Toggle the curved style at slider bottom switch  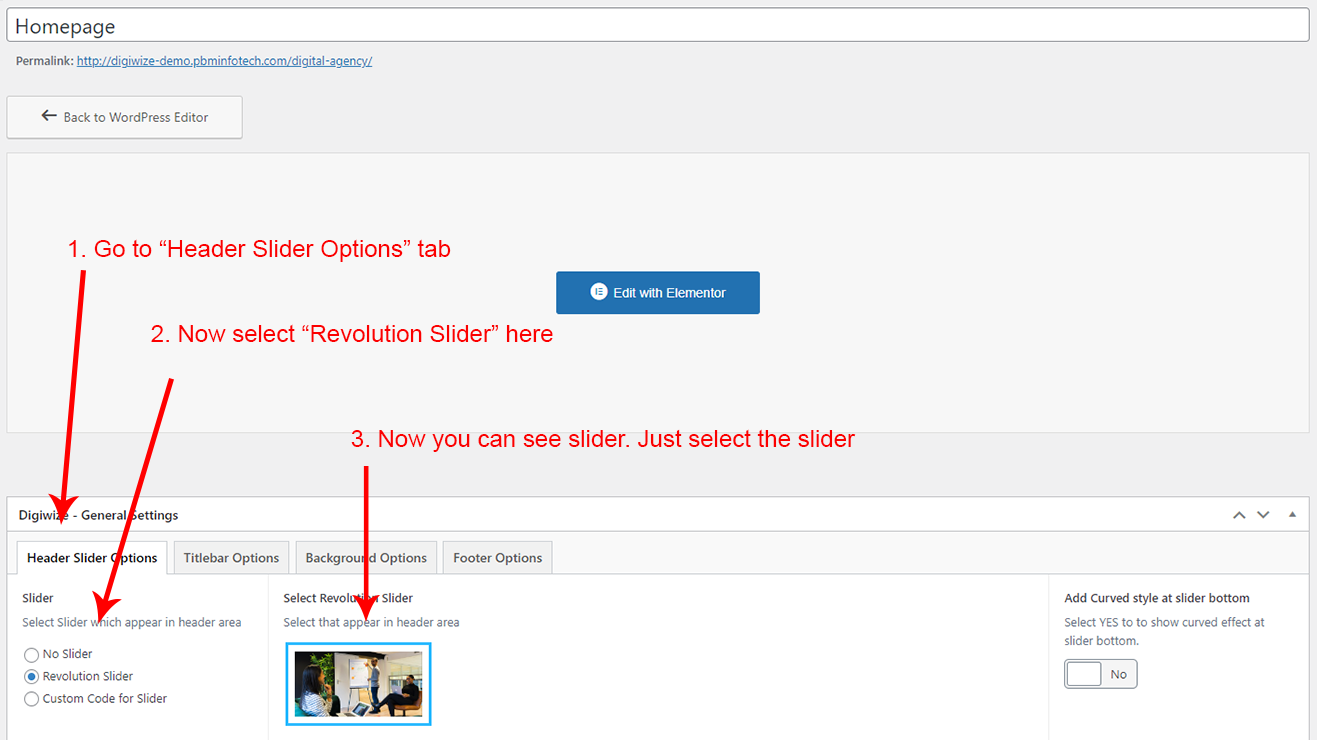1100,674
